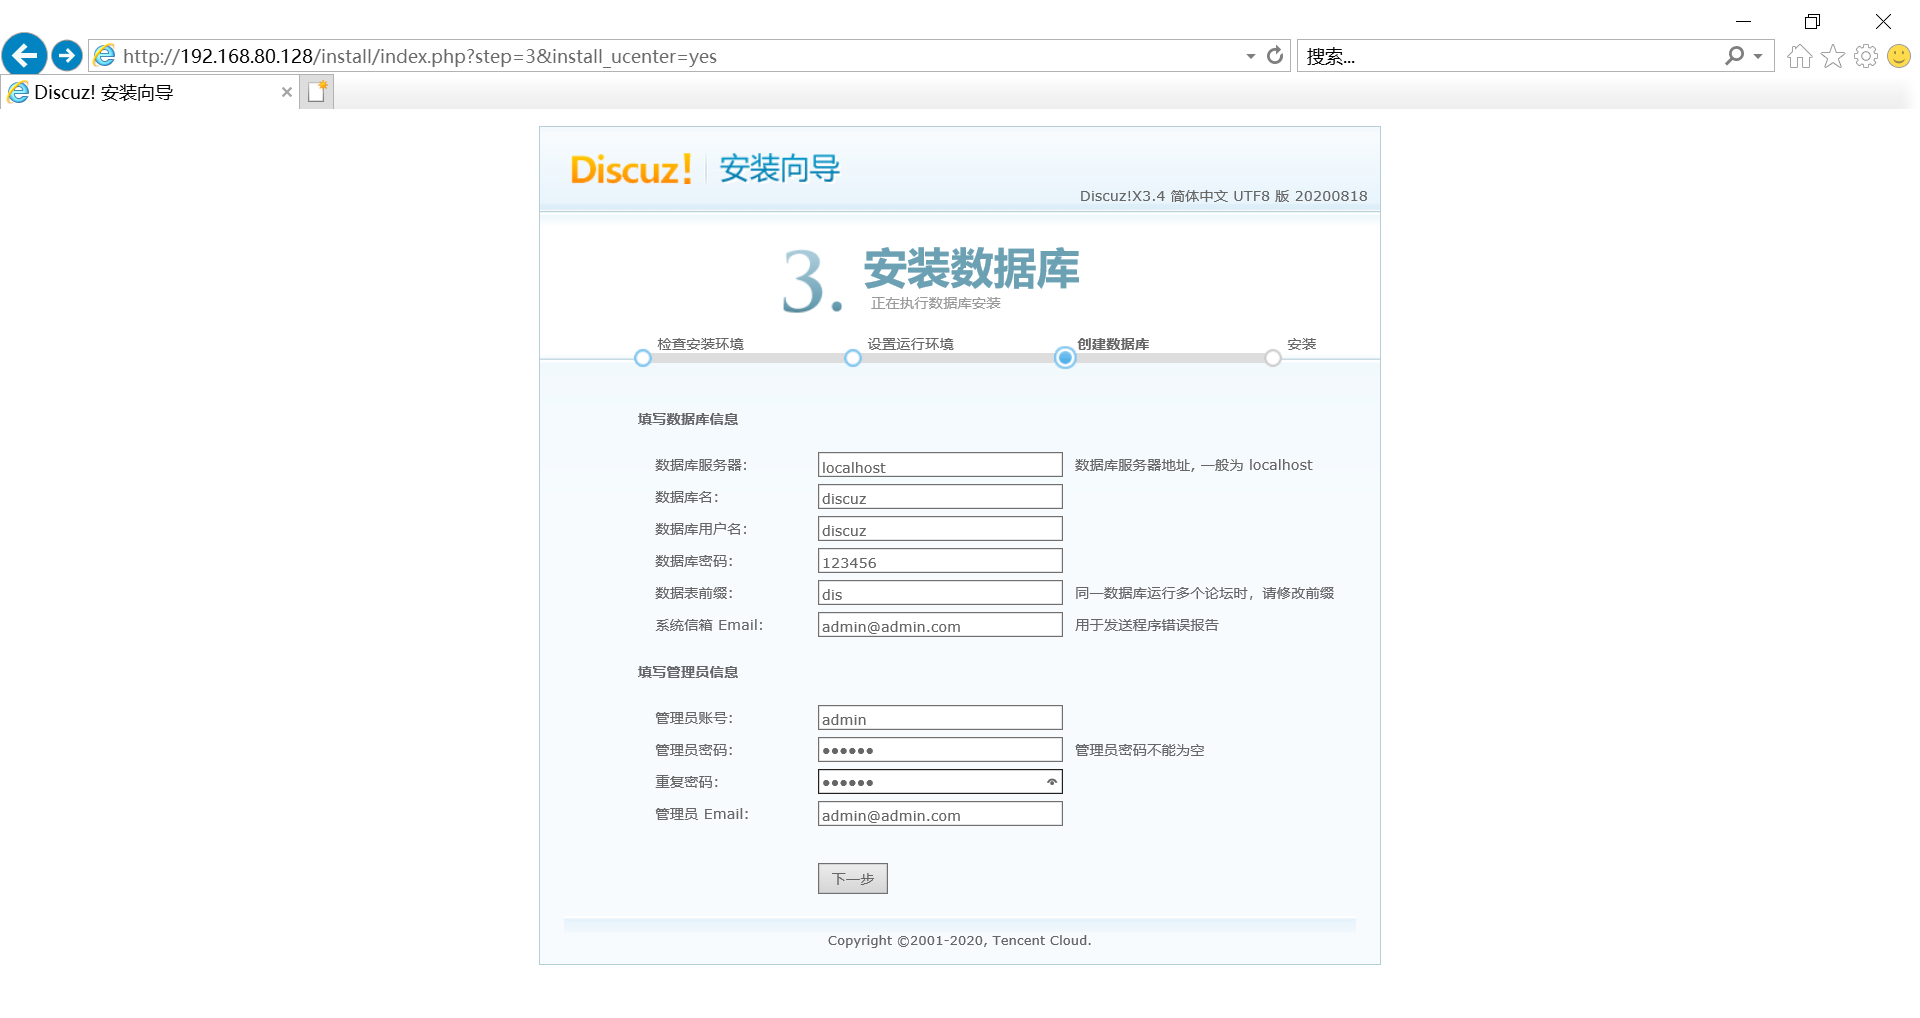
Task: Click the 安装 step marker
Action: (1273, 358)
